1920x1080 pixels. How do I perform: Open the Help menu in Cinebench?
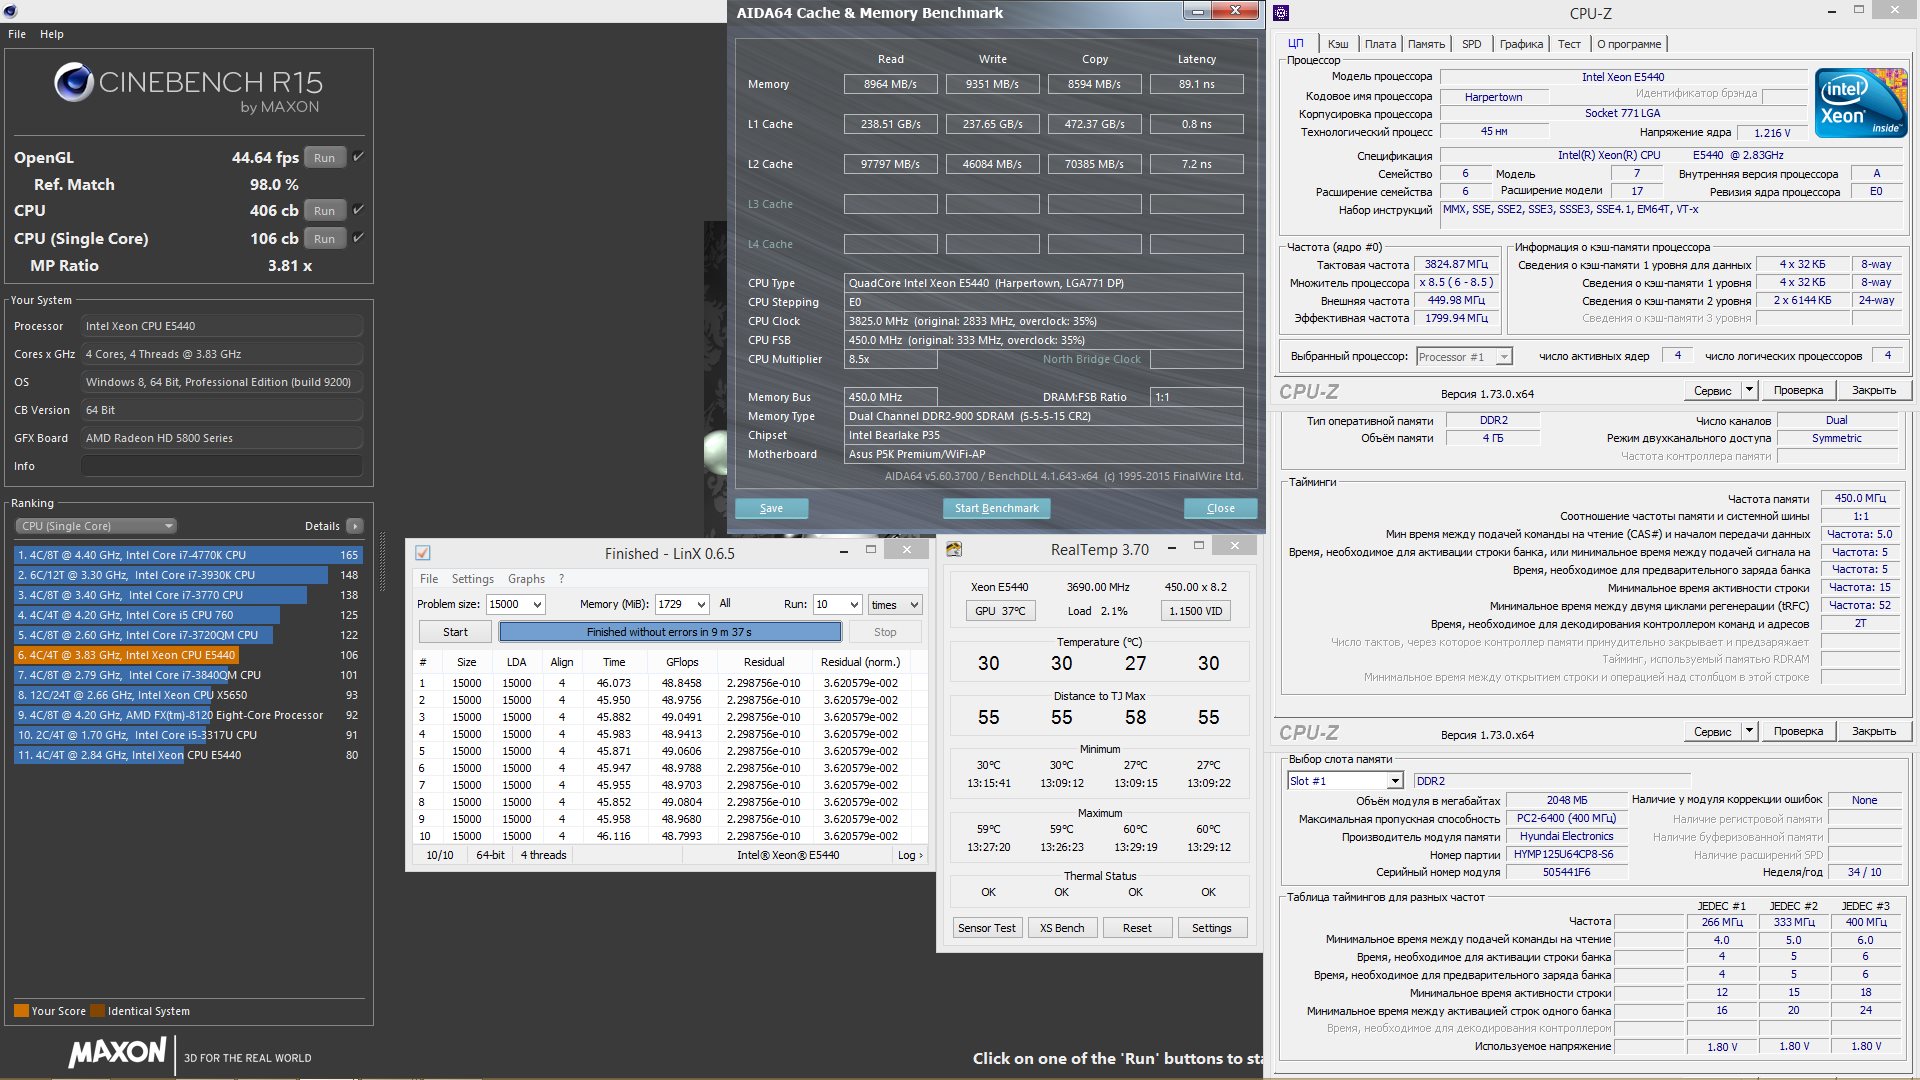coord(52,34)
